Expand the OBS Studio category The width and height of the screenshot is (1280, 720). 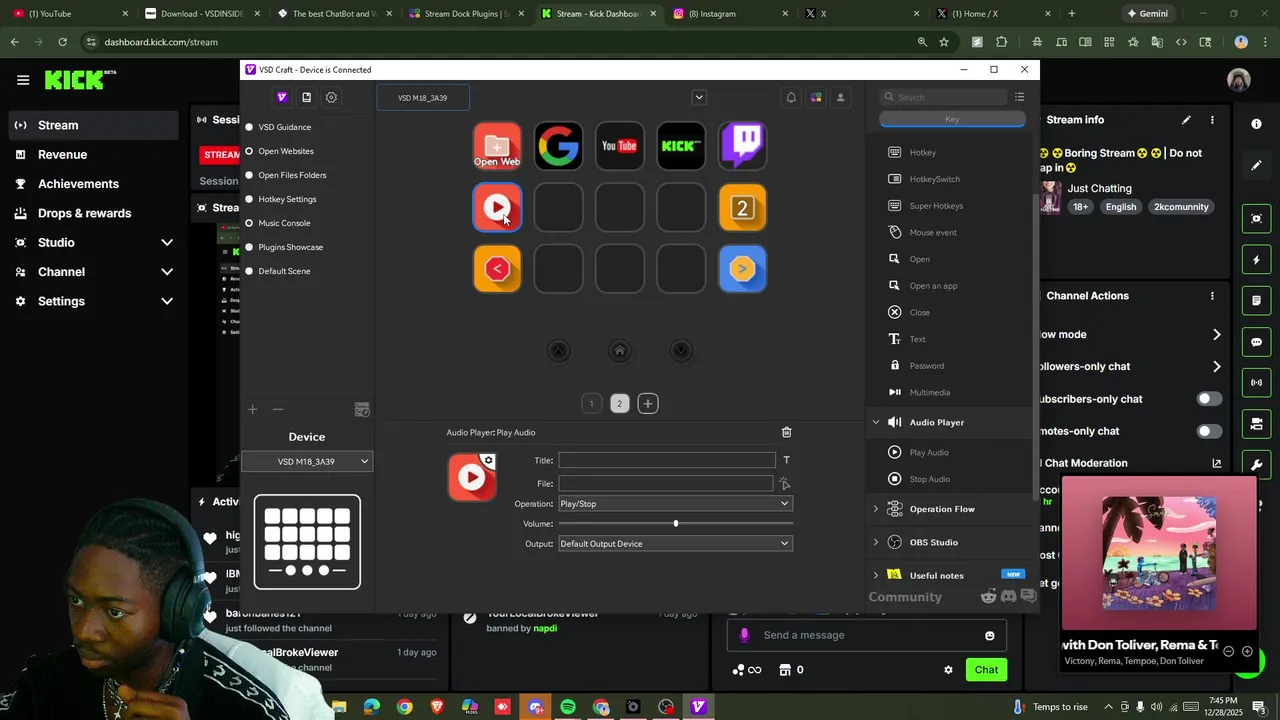876,542
